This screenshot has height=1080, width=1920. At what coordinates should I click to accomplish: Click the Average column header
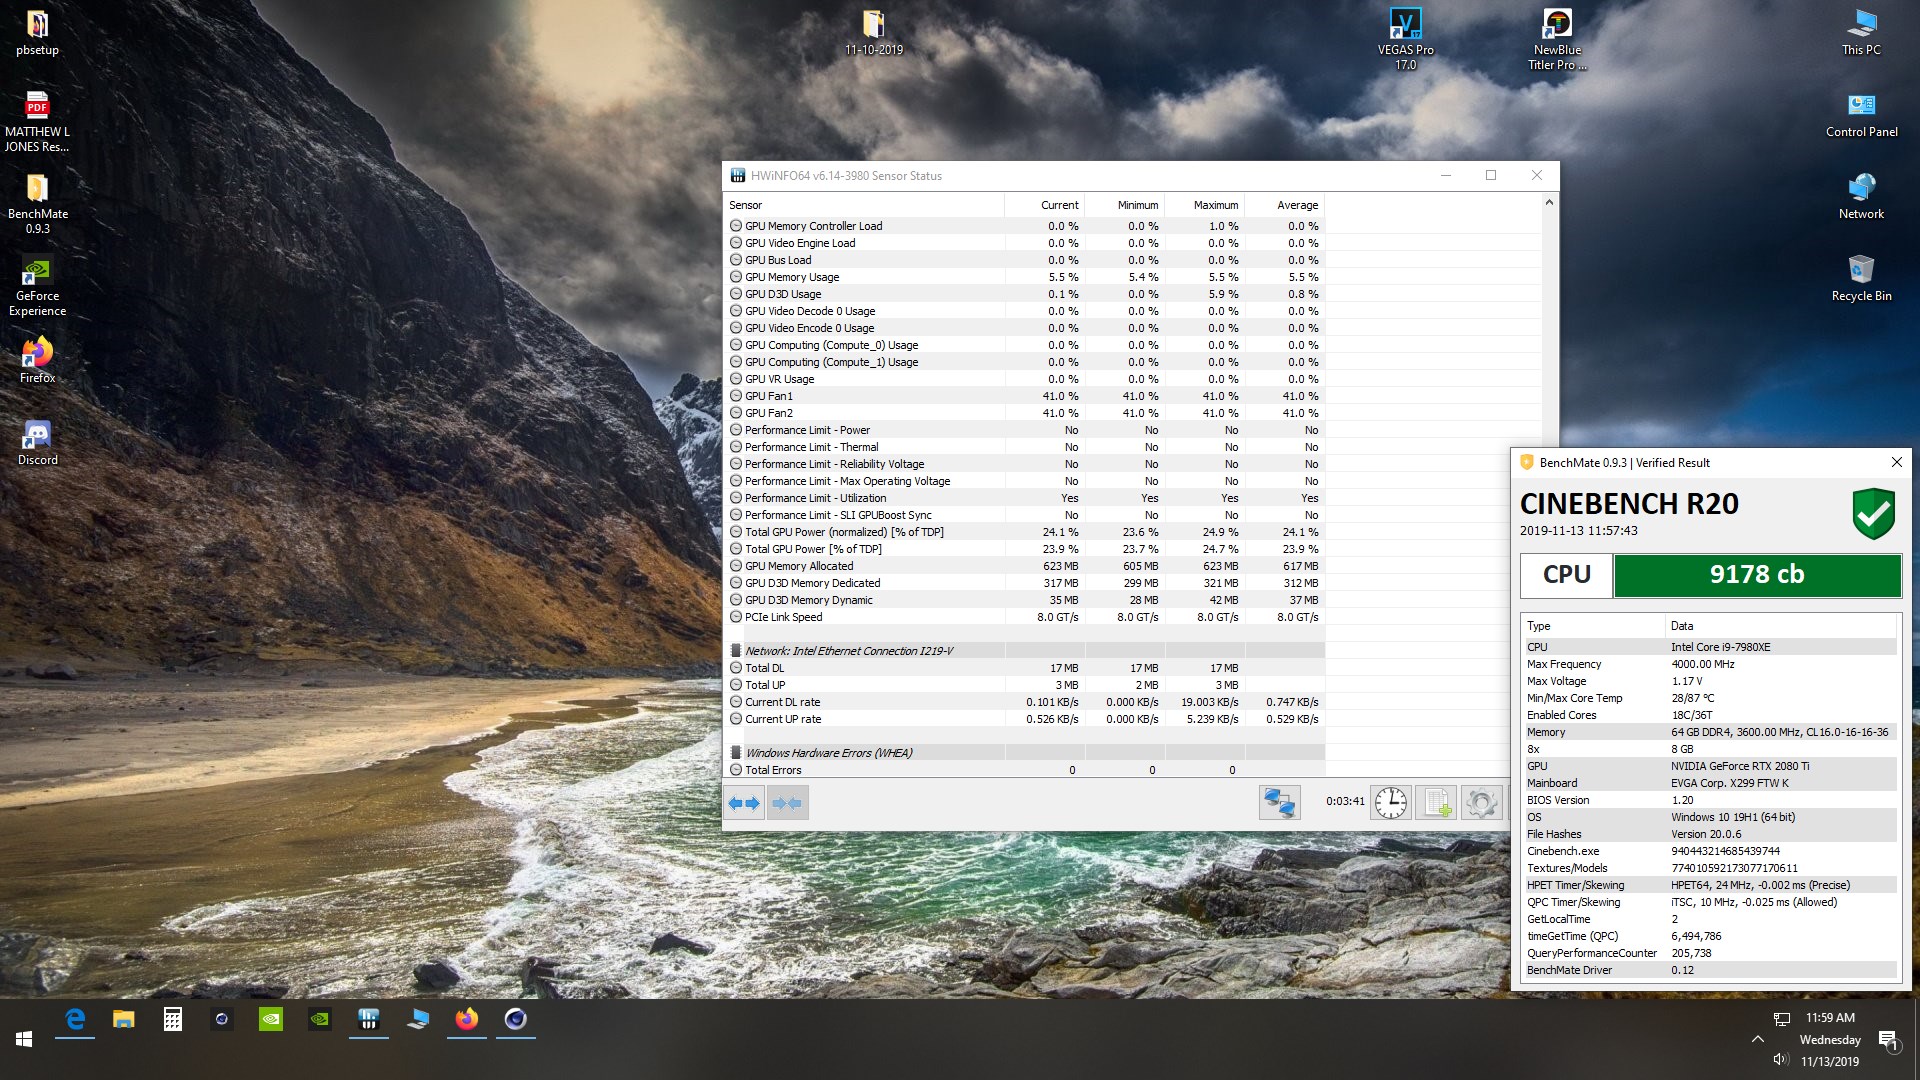(x=1285, y=205)
